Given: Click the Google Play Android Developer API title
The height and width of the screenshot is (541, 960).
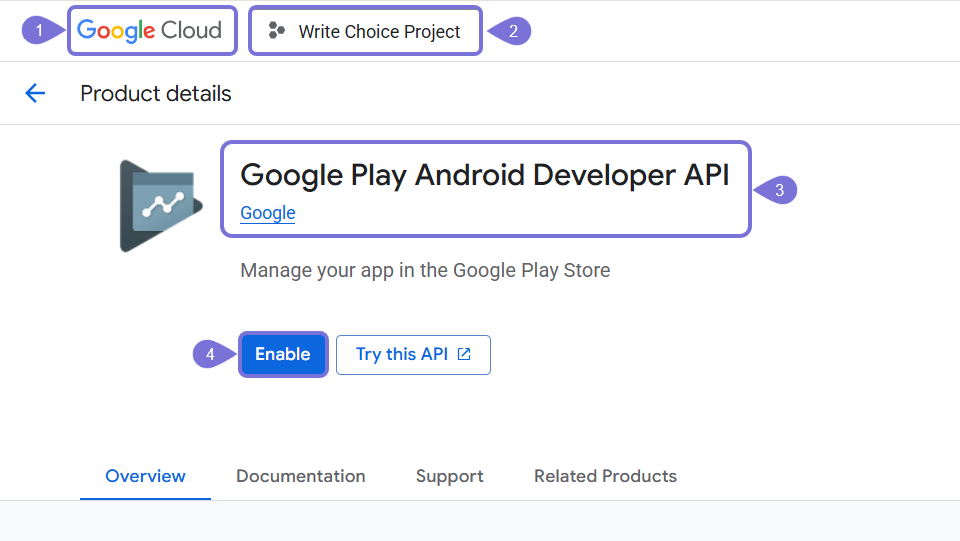Looking at the screenshot, I should coord(485,175).
